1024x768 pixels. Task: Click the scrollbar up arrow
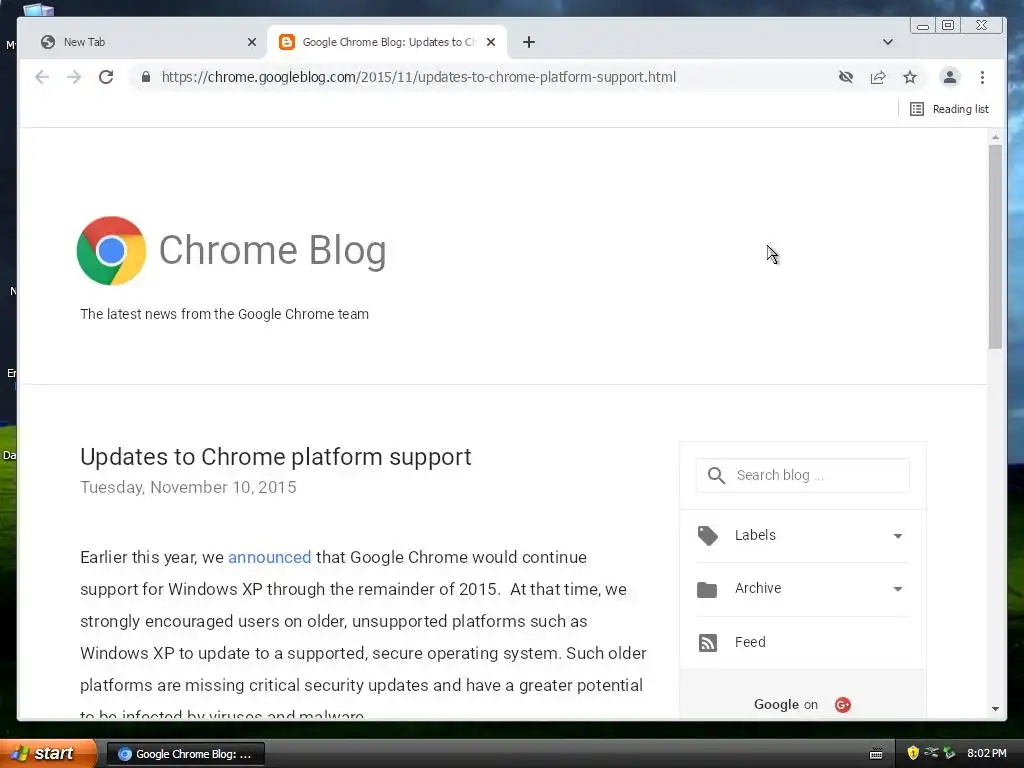pyautogui.click(x=995, y=137)
